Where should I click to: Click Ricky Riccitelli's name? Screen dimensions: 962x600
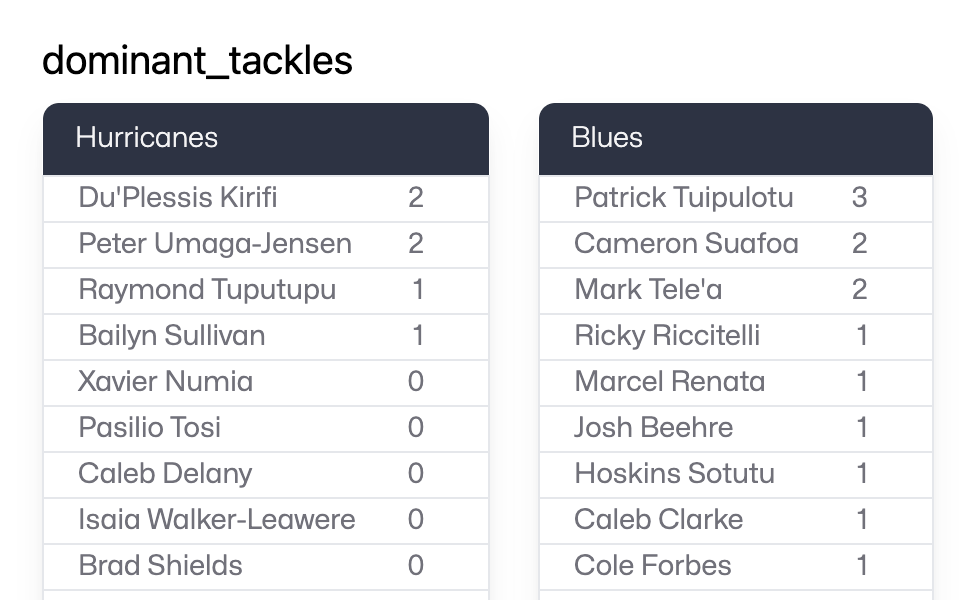tap(667, 336)
